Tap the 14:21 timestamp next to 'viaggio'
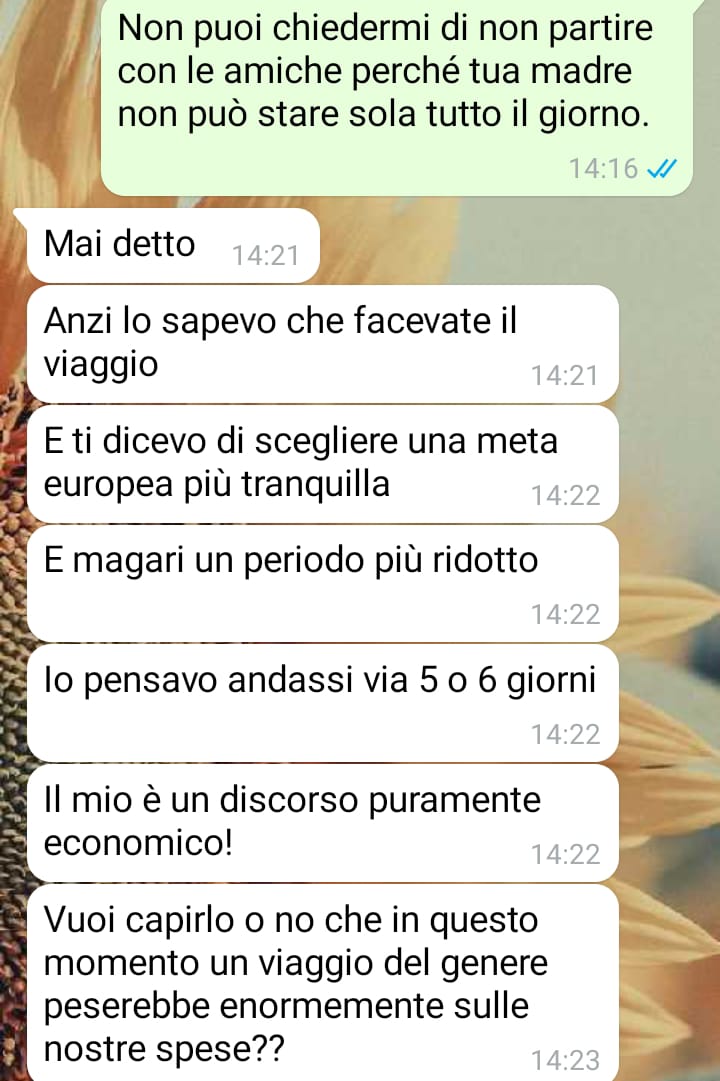The image size is (720, 1081). pyautogui.click(x=563, y=375)
